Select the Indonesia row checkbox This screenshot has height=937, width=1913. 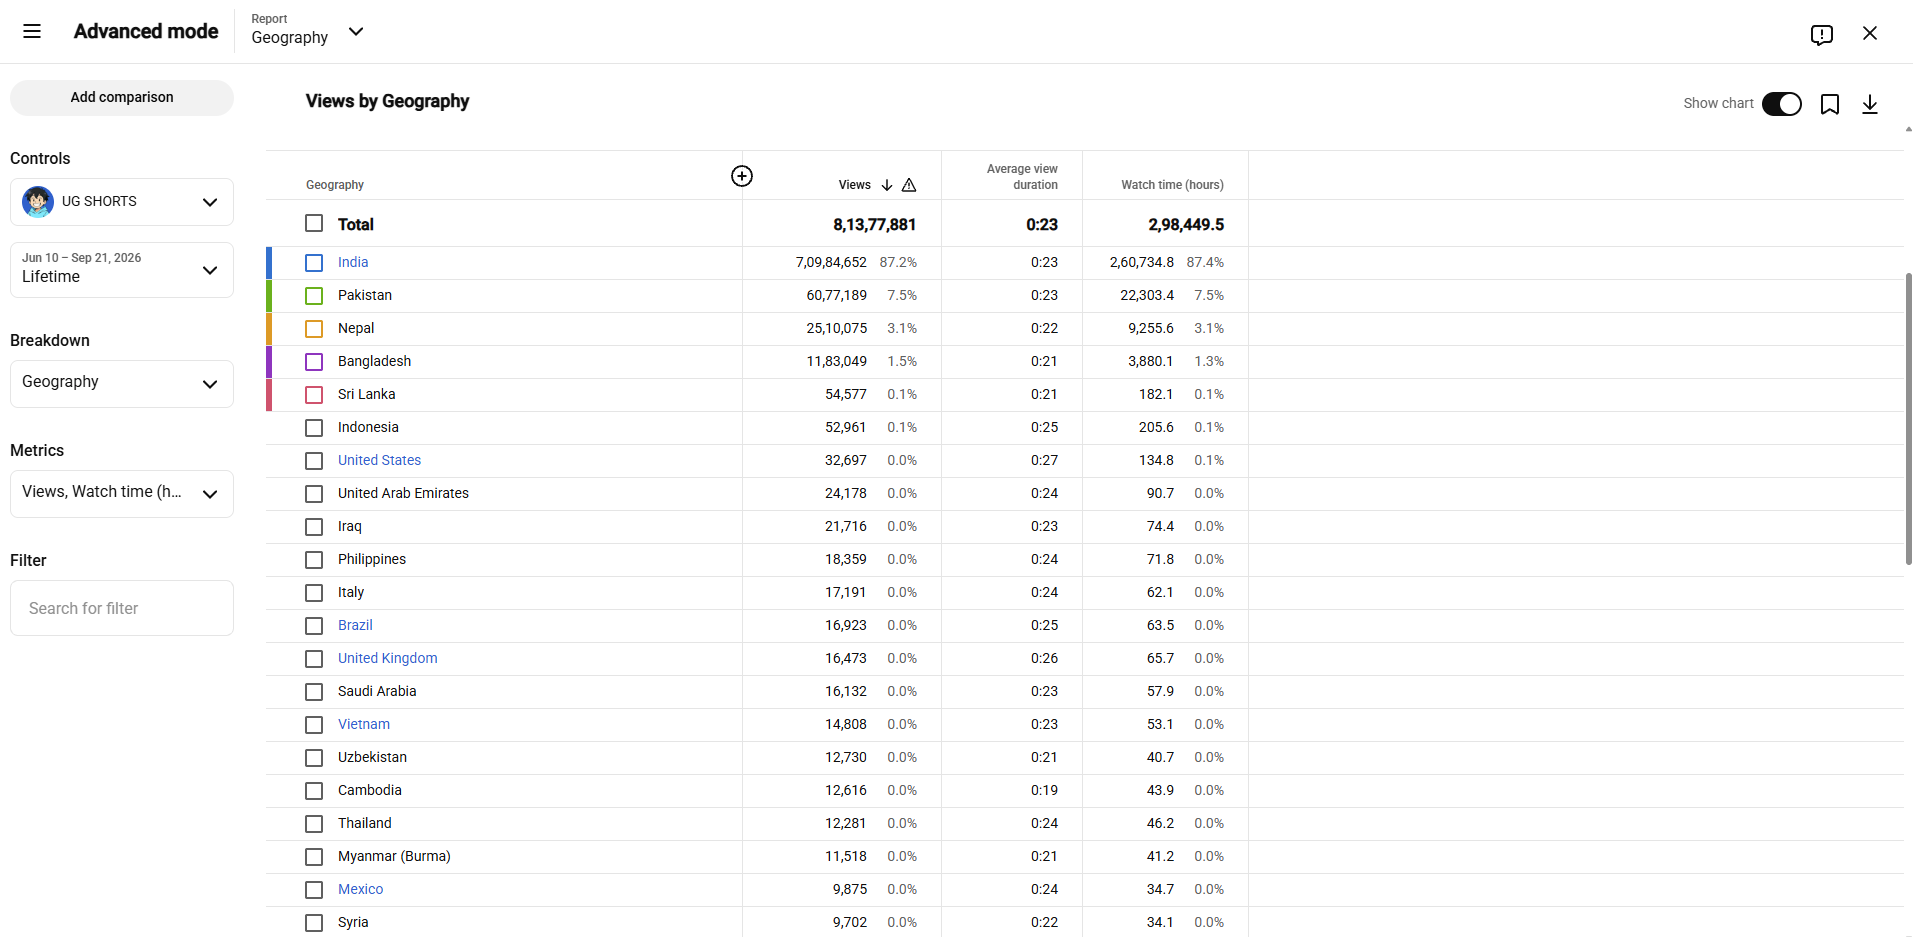pos(314,428)
